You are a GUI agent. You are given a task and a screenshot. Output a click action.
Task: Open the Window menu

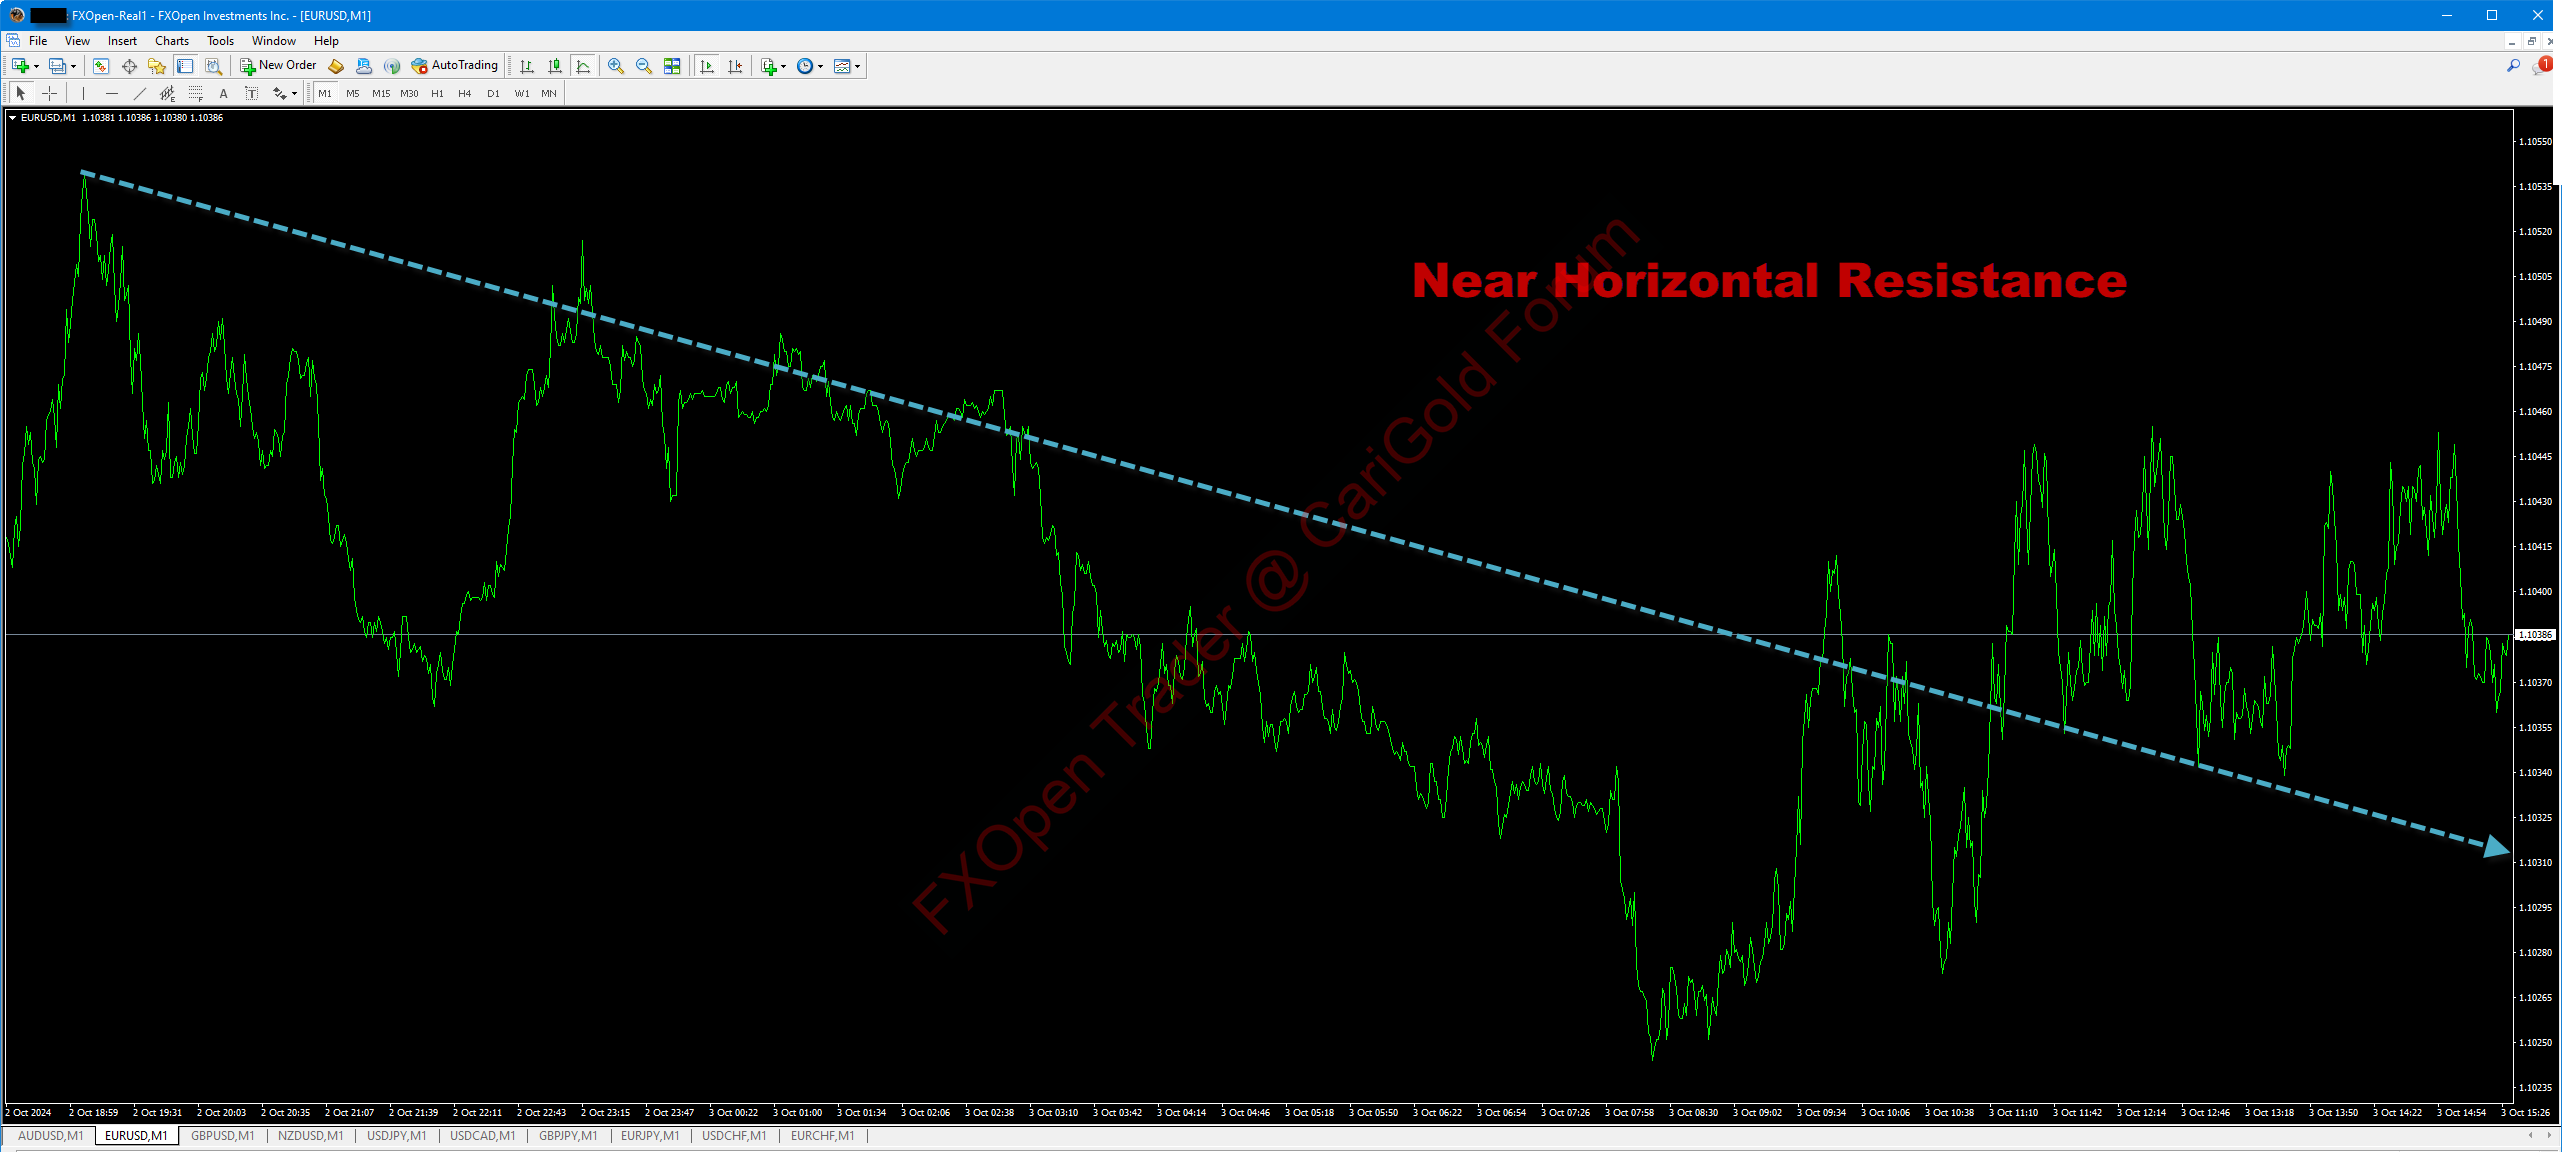click(273, 41)
